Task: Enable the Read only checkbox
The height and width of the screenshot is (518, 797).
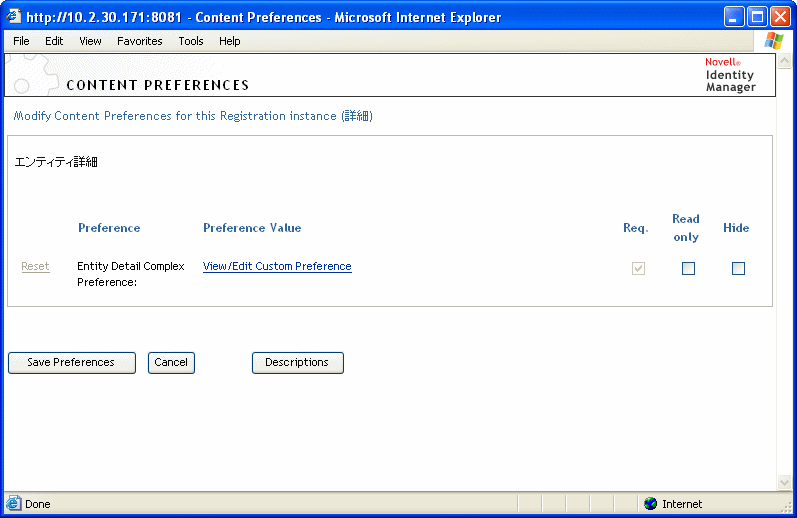Action: [x=688, y=268]
